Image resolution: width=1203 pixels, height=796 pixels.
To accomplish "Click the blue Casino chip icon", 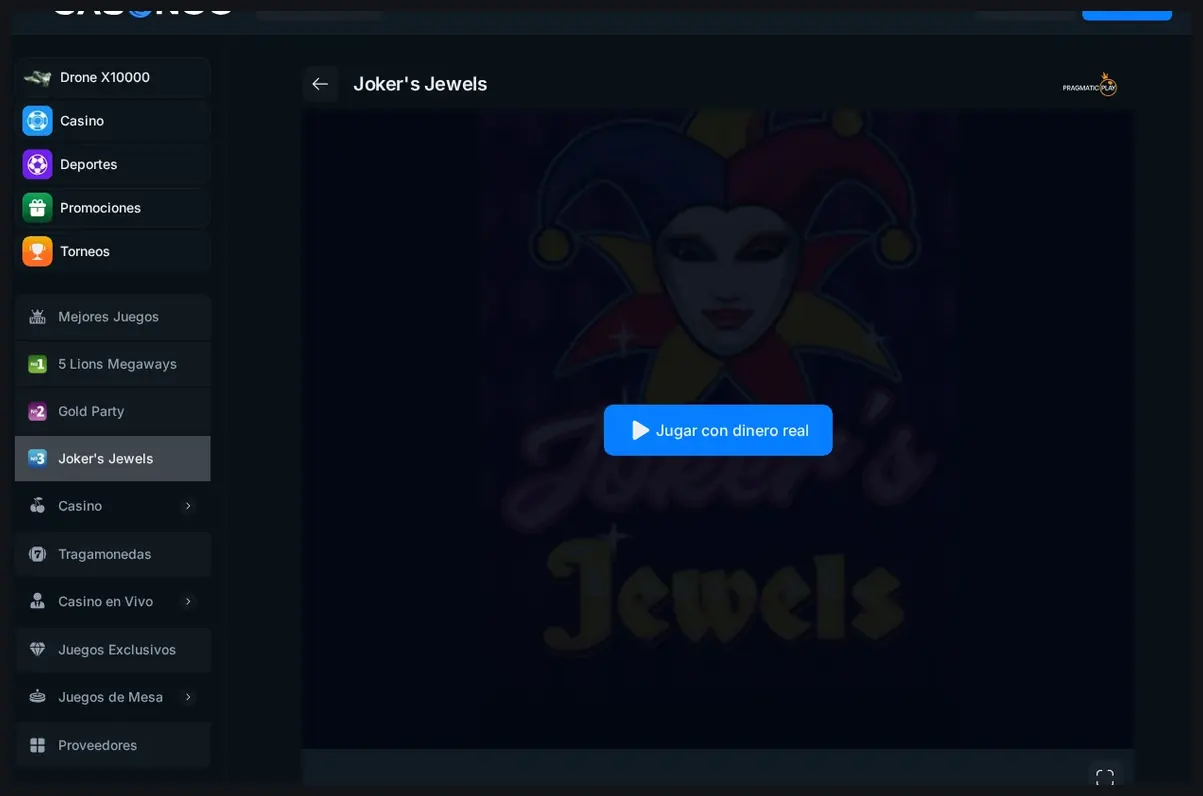I will (37, 121).
